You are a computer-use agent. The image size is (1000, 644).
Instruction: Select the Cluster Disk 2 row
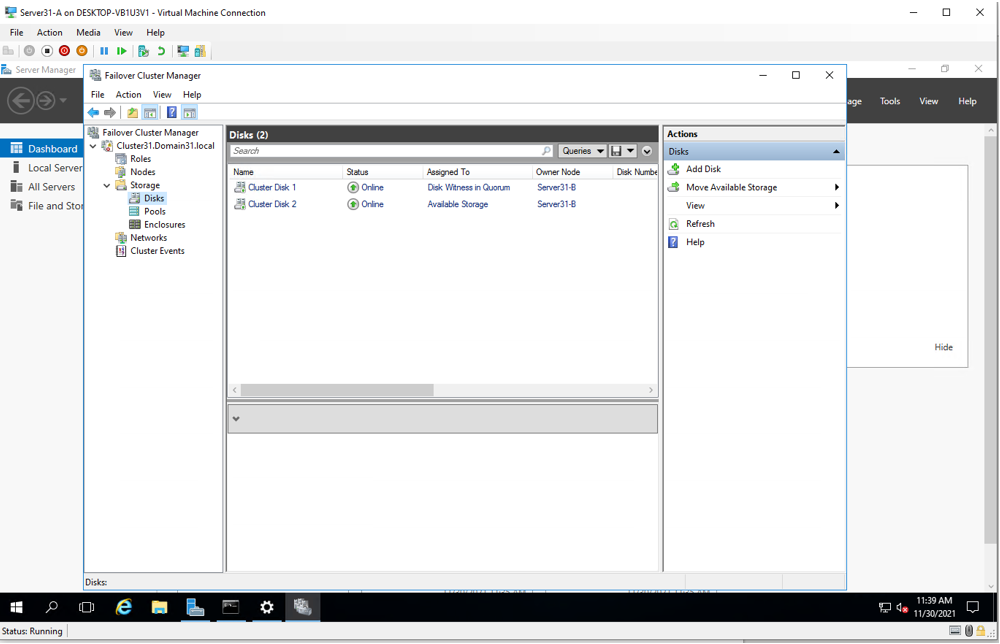pos(443,204)
